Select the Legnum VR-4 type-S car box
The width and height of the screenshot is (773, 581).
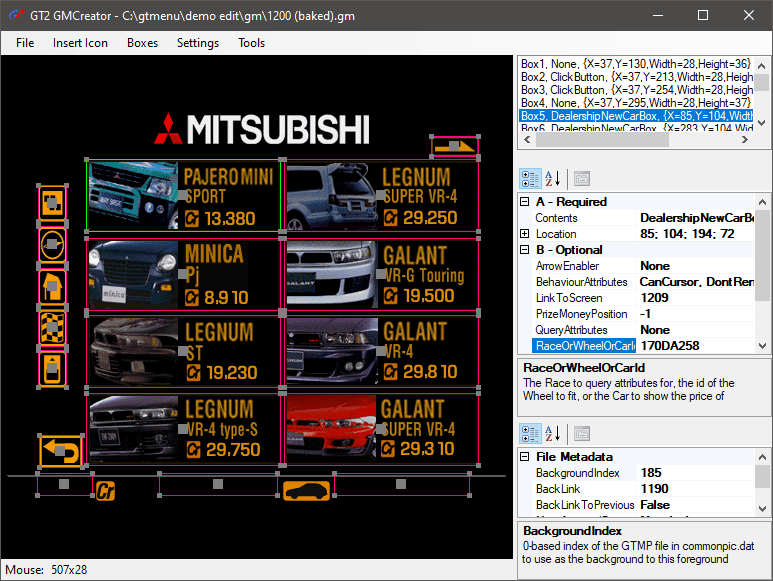(184, 429)
